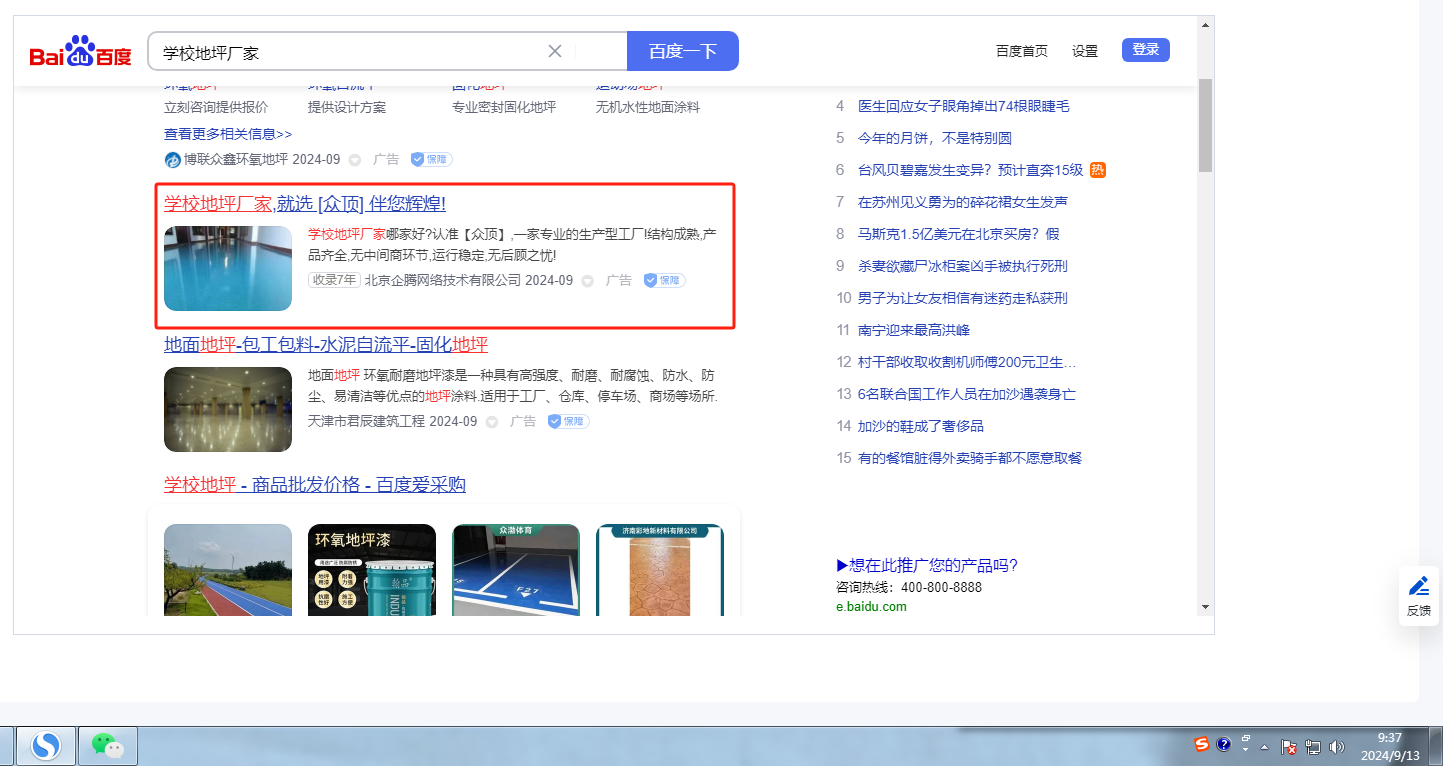Click the advertiser name 北京企腾网络技术有限公司
Image resolution: width=1443 pixels, height=766 pixels.
tap(443, 280)
